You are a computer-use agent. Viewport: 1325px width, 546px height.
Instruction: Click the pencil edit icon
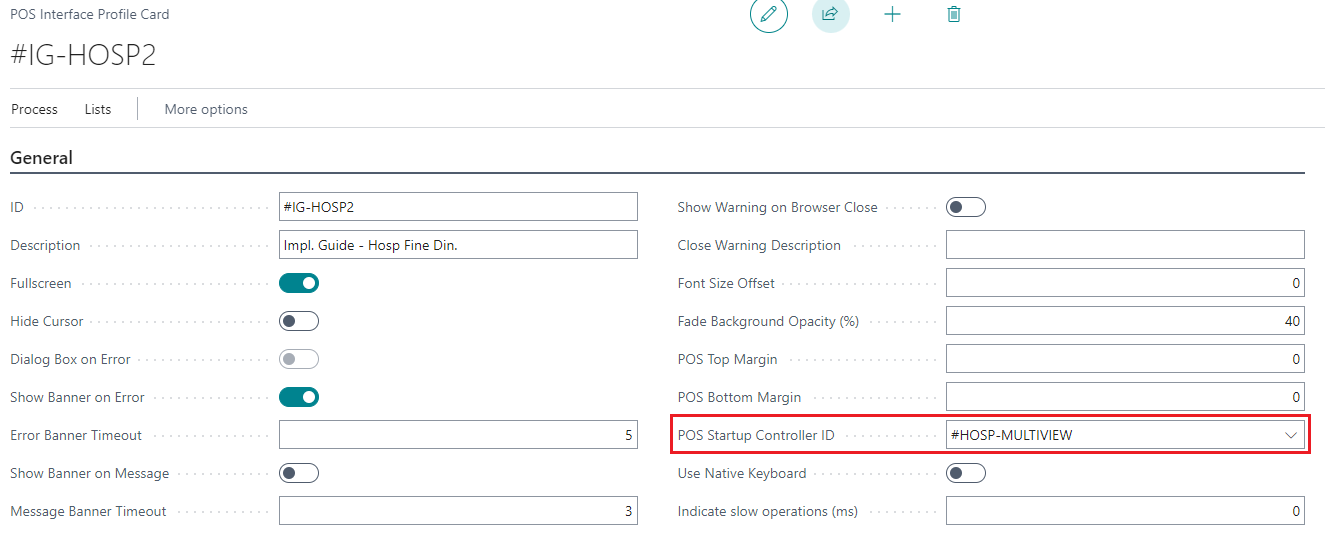pyautogui.click(x=768, y=14)
